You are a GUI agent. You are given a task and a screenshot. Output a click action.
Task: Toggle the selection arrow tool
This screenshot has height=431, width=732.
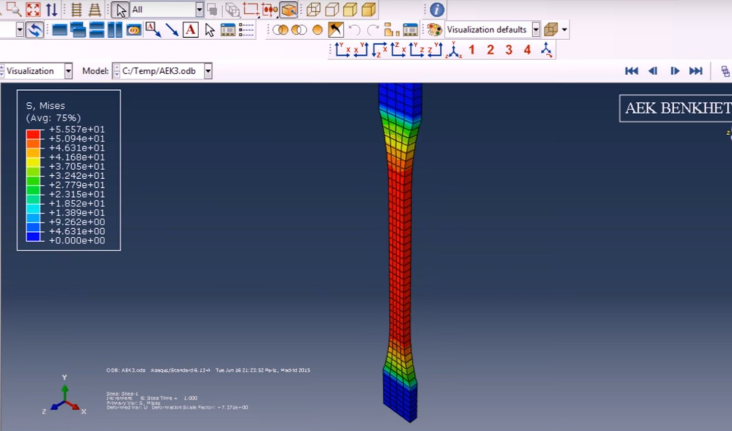120,10
